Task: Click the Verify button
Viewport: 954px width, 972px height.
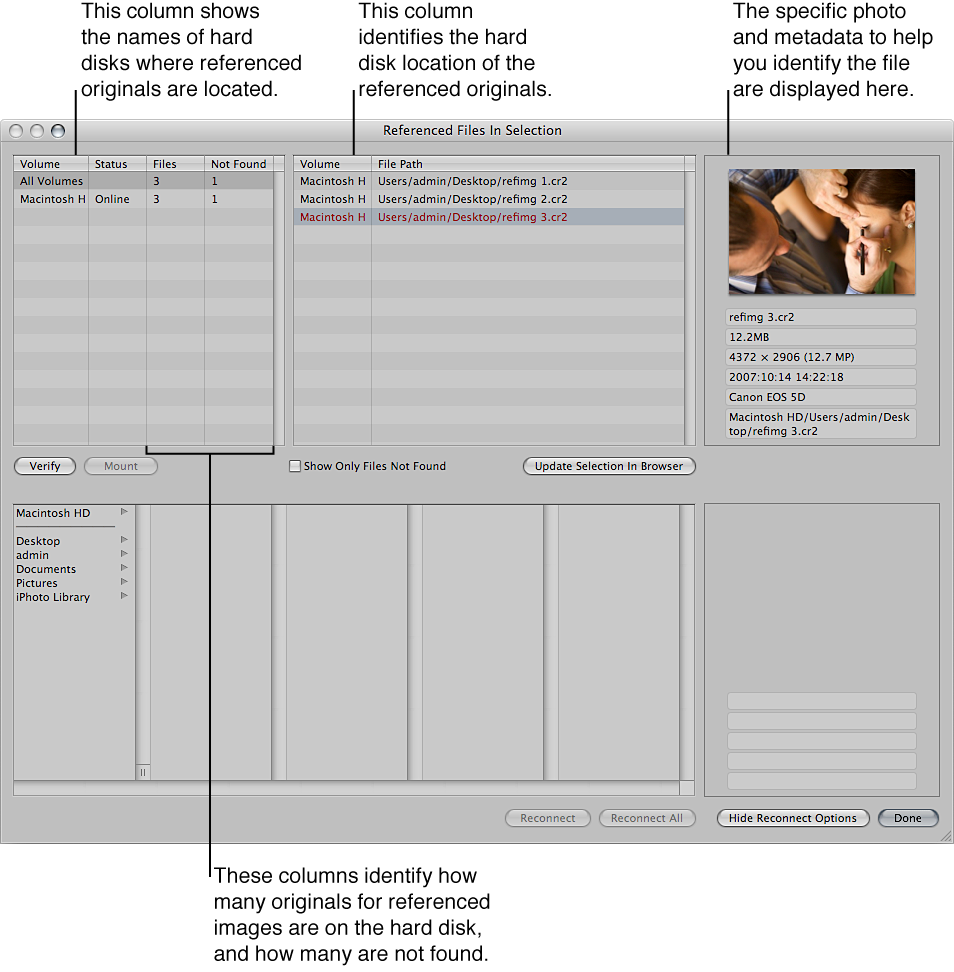Action: point(44,465)
